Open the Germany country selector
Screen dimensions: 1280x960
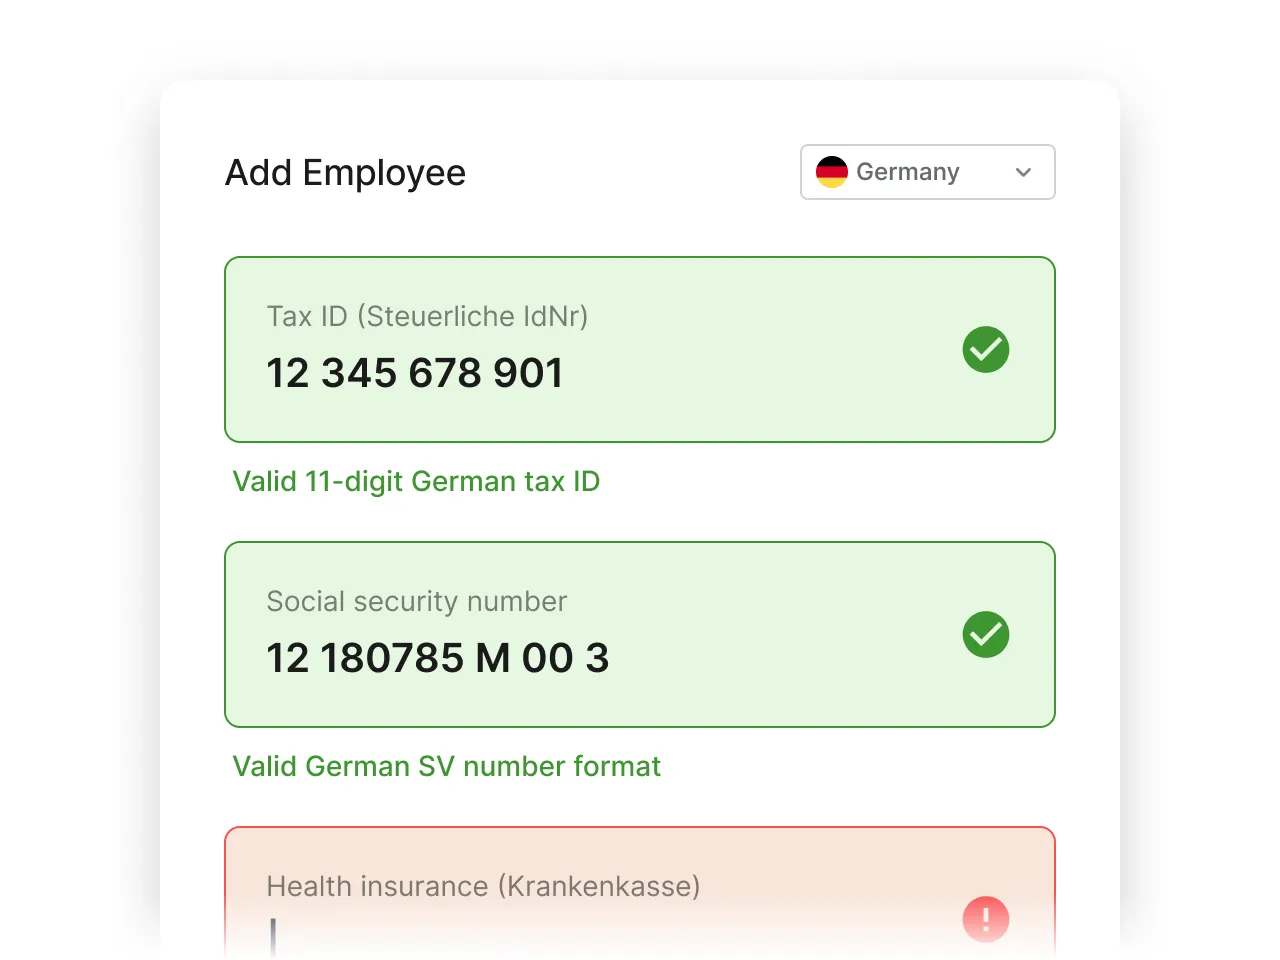pyautogui.click(x=927, y=172)
